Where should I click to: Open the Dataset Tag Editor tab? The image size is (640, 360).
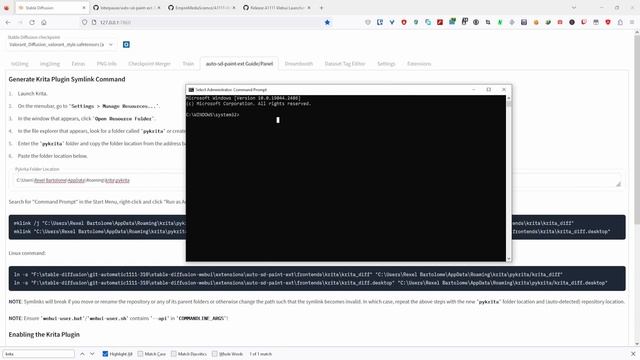pos(345,64)
